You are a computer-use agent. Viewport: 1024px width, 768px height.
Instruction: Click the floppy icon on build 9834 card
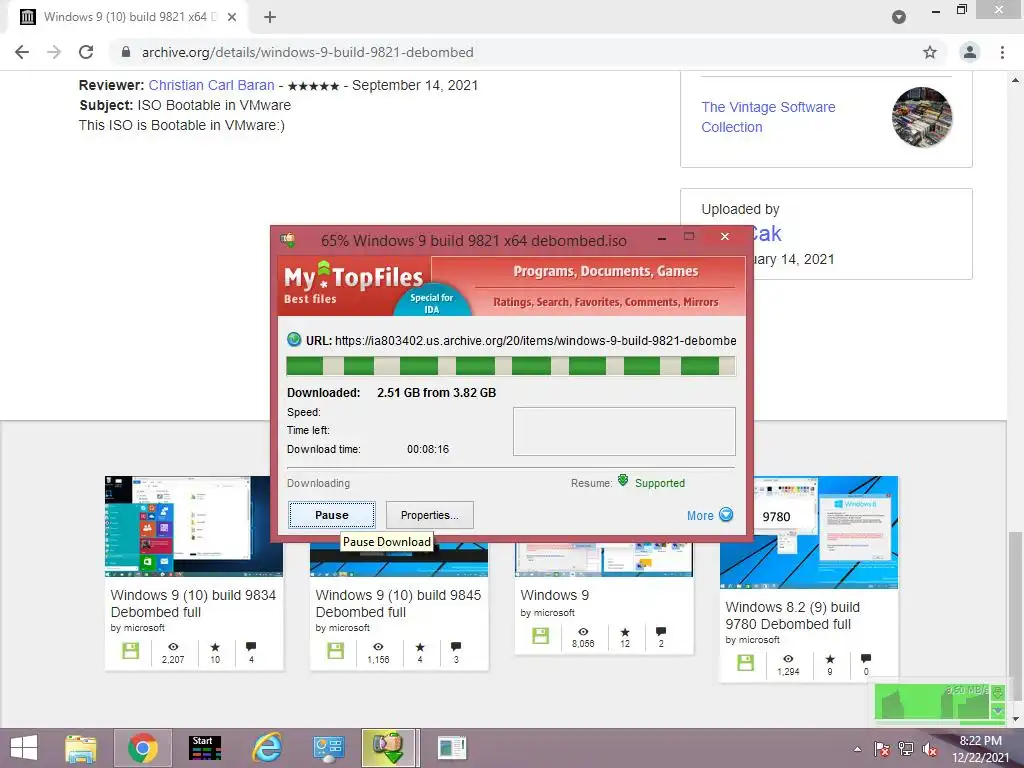(131, 650)
